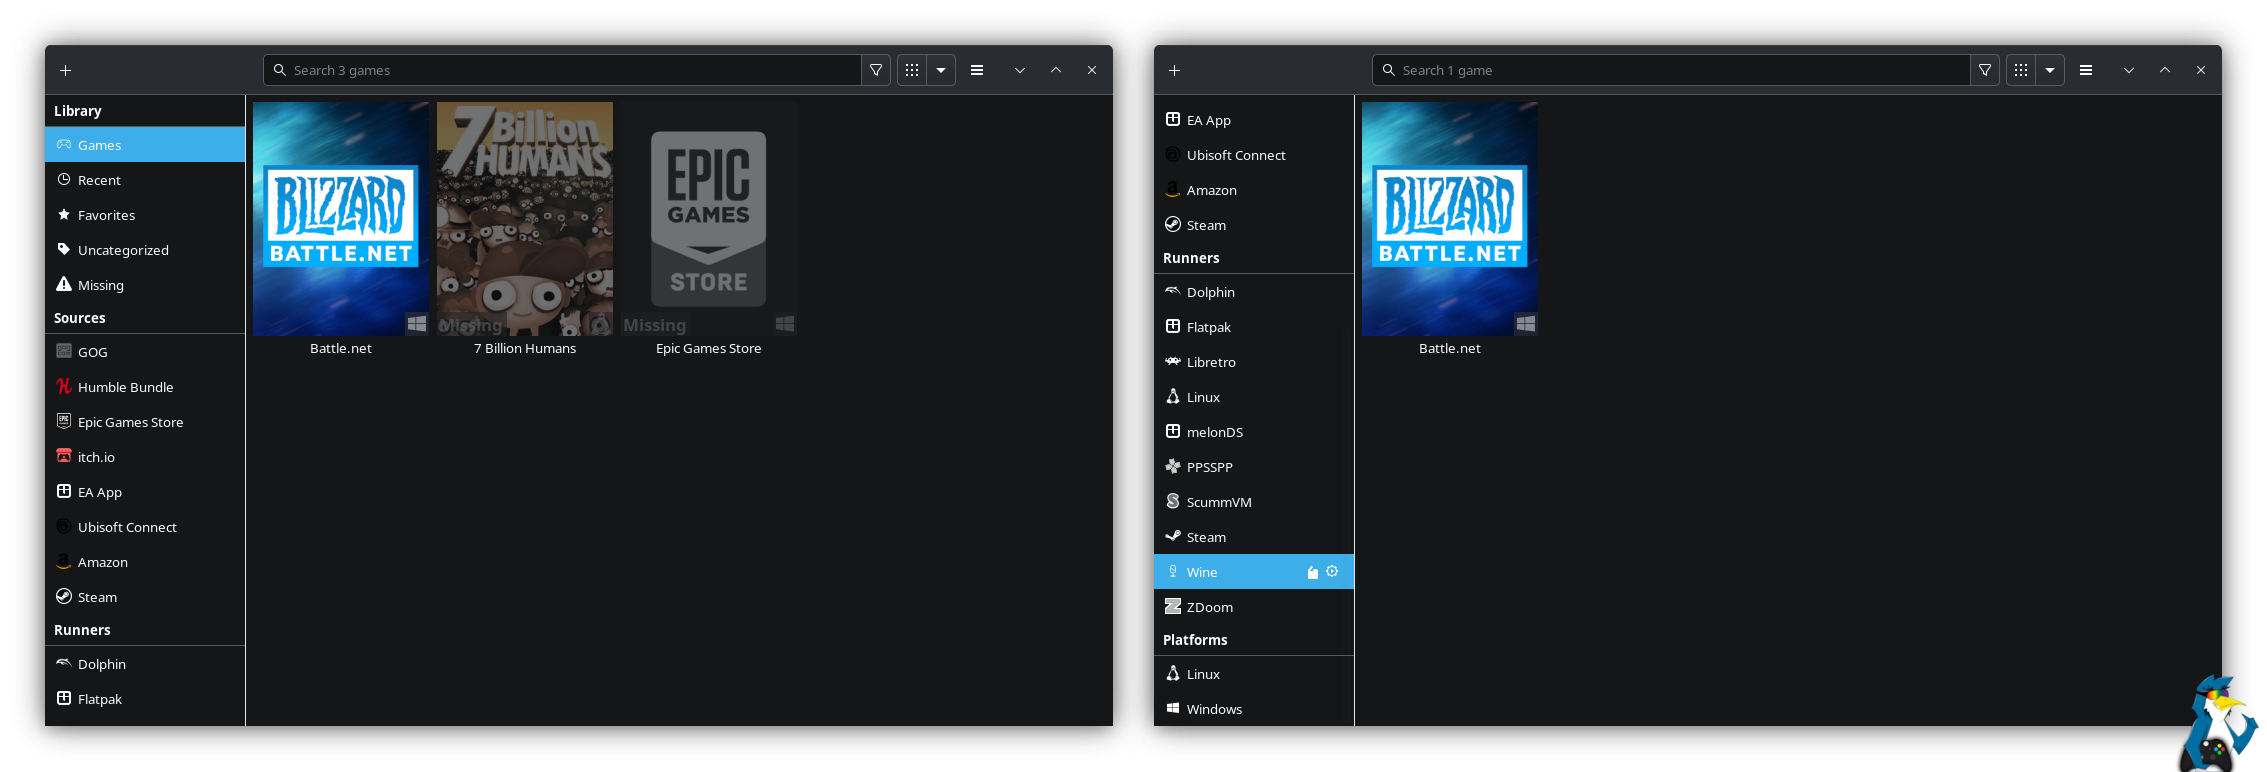Open the Humble Bundle source
This screenshot has width=2267, height=772.
[125, 387]
